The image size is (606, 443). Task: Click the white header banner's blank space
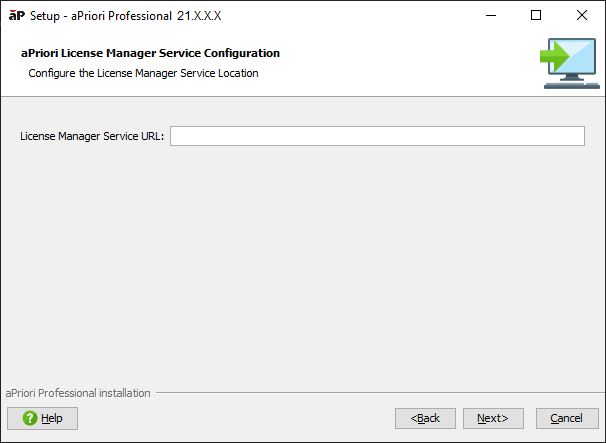pyautogui.click(x=400, y=63)
